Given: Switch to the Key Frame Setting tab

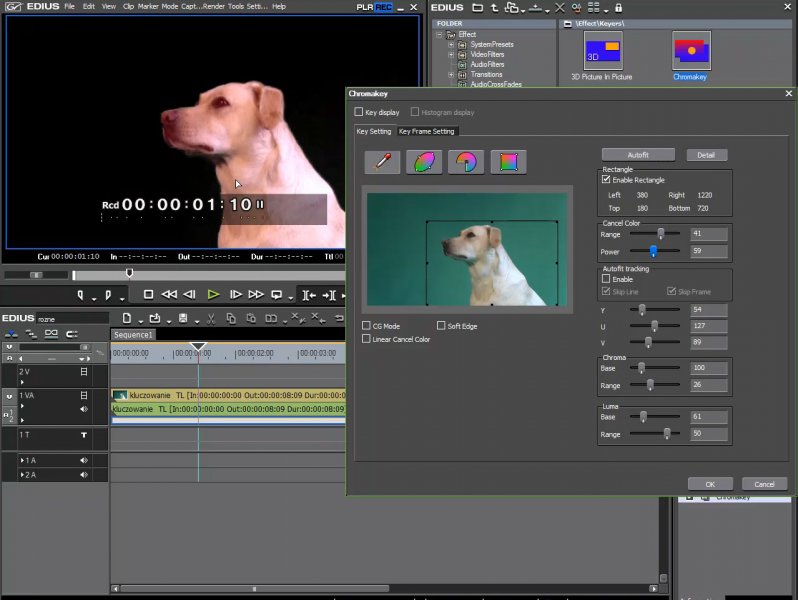Looking at the screenshot, I should [427, 131].
